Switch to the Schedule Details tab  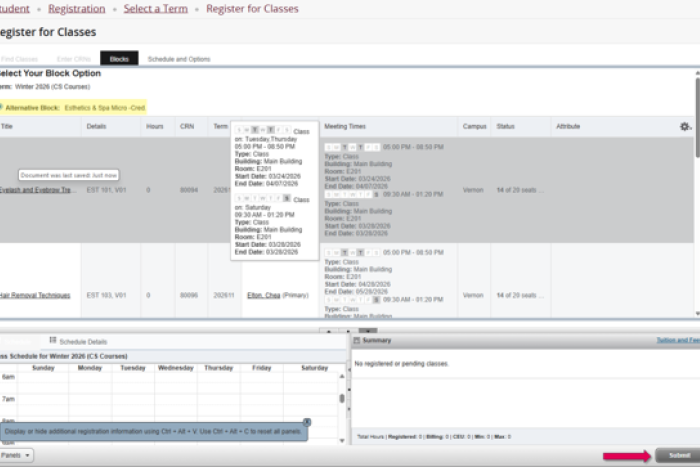click(x=78, y=342)
